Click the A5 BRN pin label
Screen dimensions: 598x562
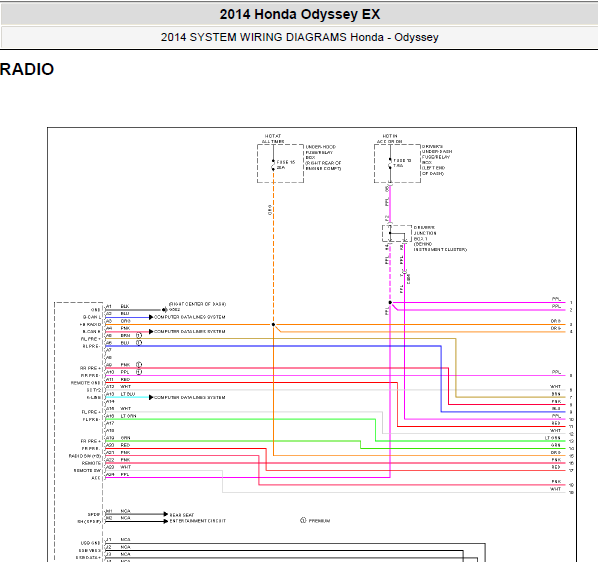tap(118, 336)
